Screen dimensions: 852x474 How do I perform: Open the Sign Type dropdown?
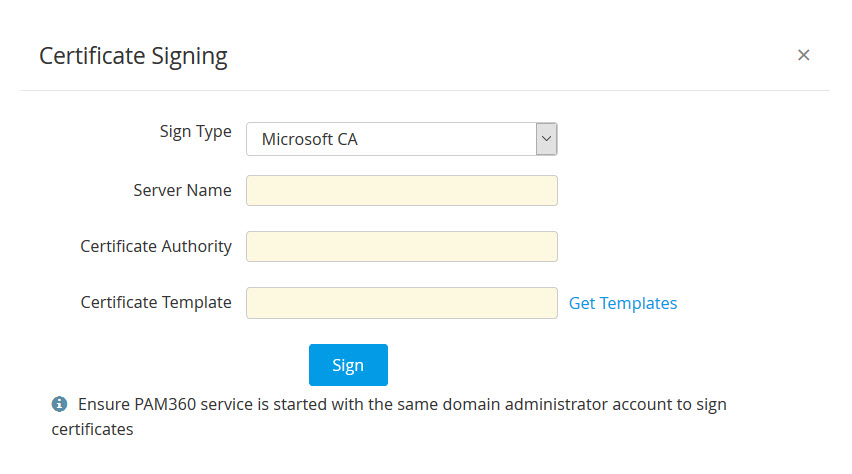pos(400,140)
